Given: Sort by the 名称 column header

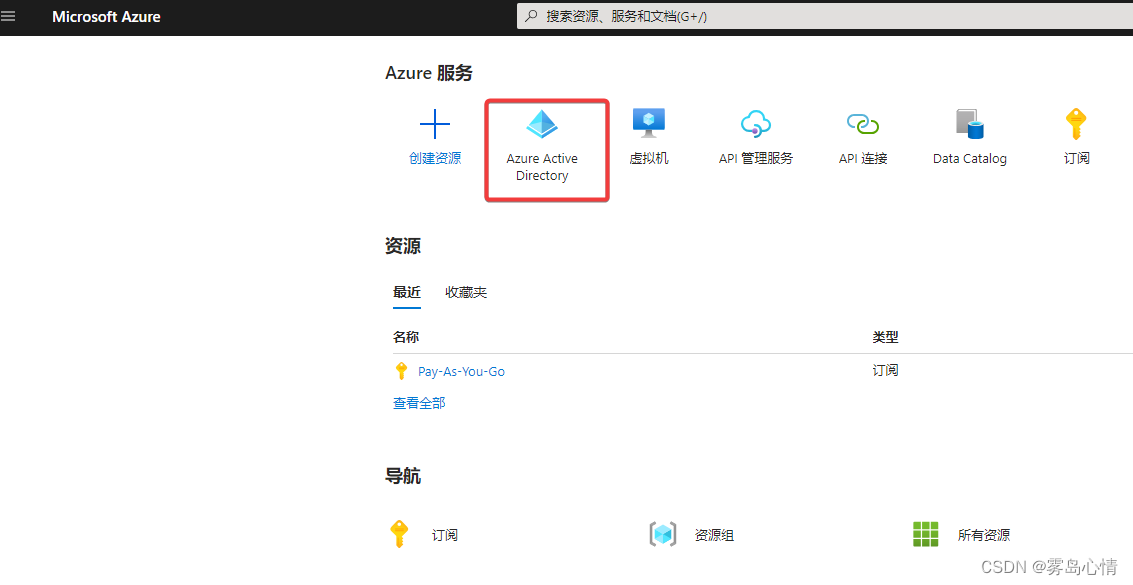Looking at the screenshot, I should tap(406, 337).
